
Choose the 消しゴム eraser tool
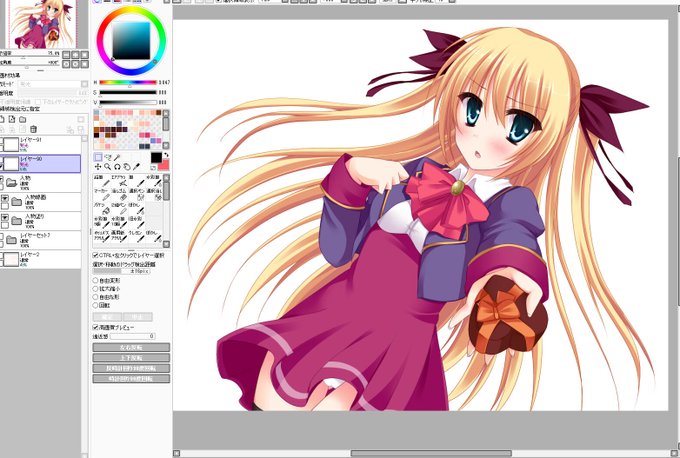[x=118, y=194]
